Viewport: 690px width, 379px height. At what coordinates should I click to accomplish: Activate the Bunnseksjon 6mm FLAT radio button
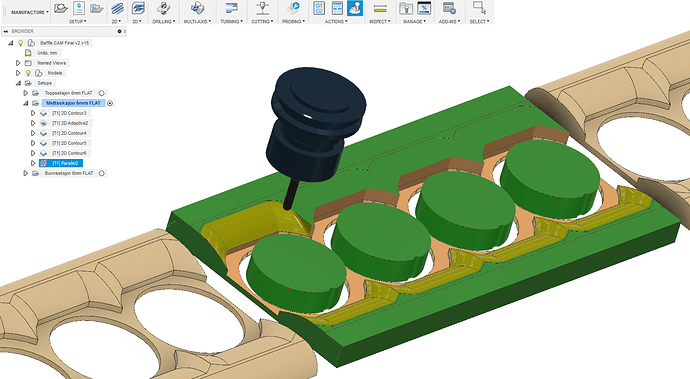[102, 173]
